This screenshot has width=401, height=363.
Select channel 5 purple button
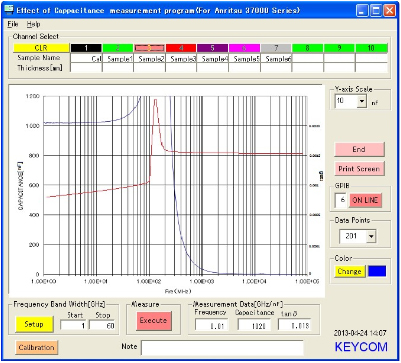click(212, 48)
